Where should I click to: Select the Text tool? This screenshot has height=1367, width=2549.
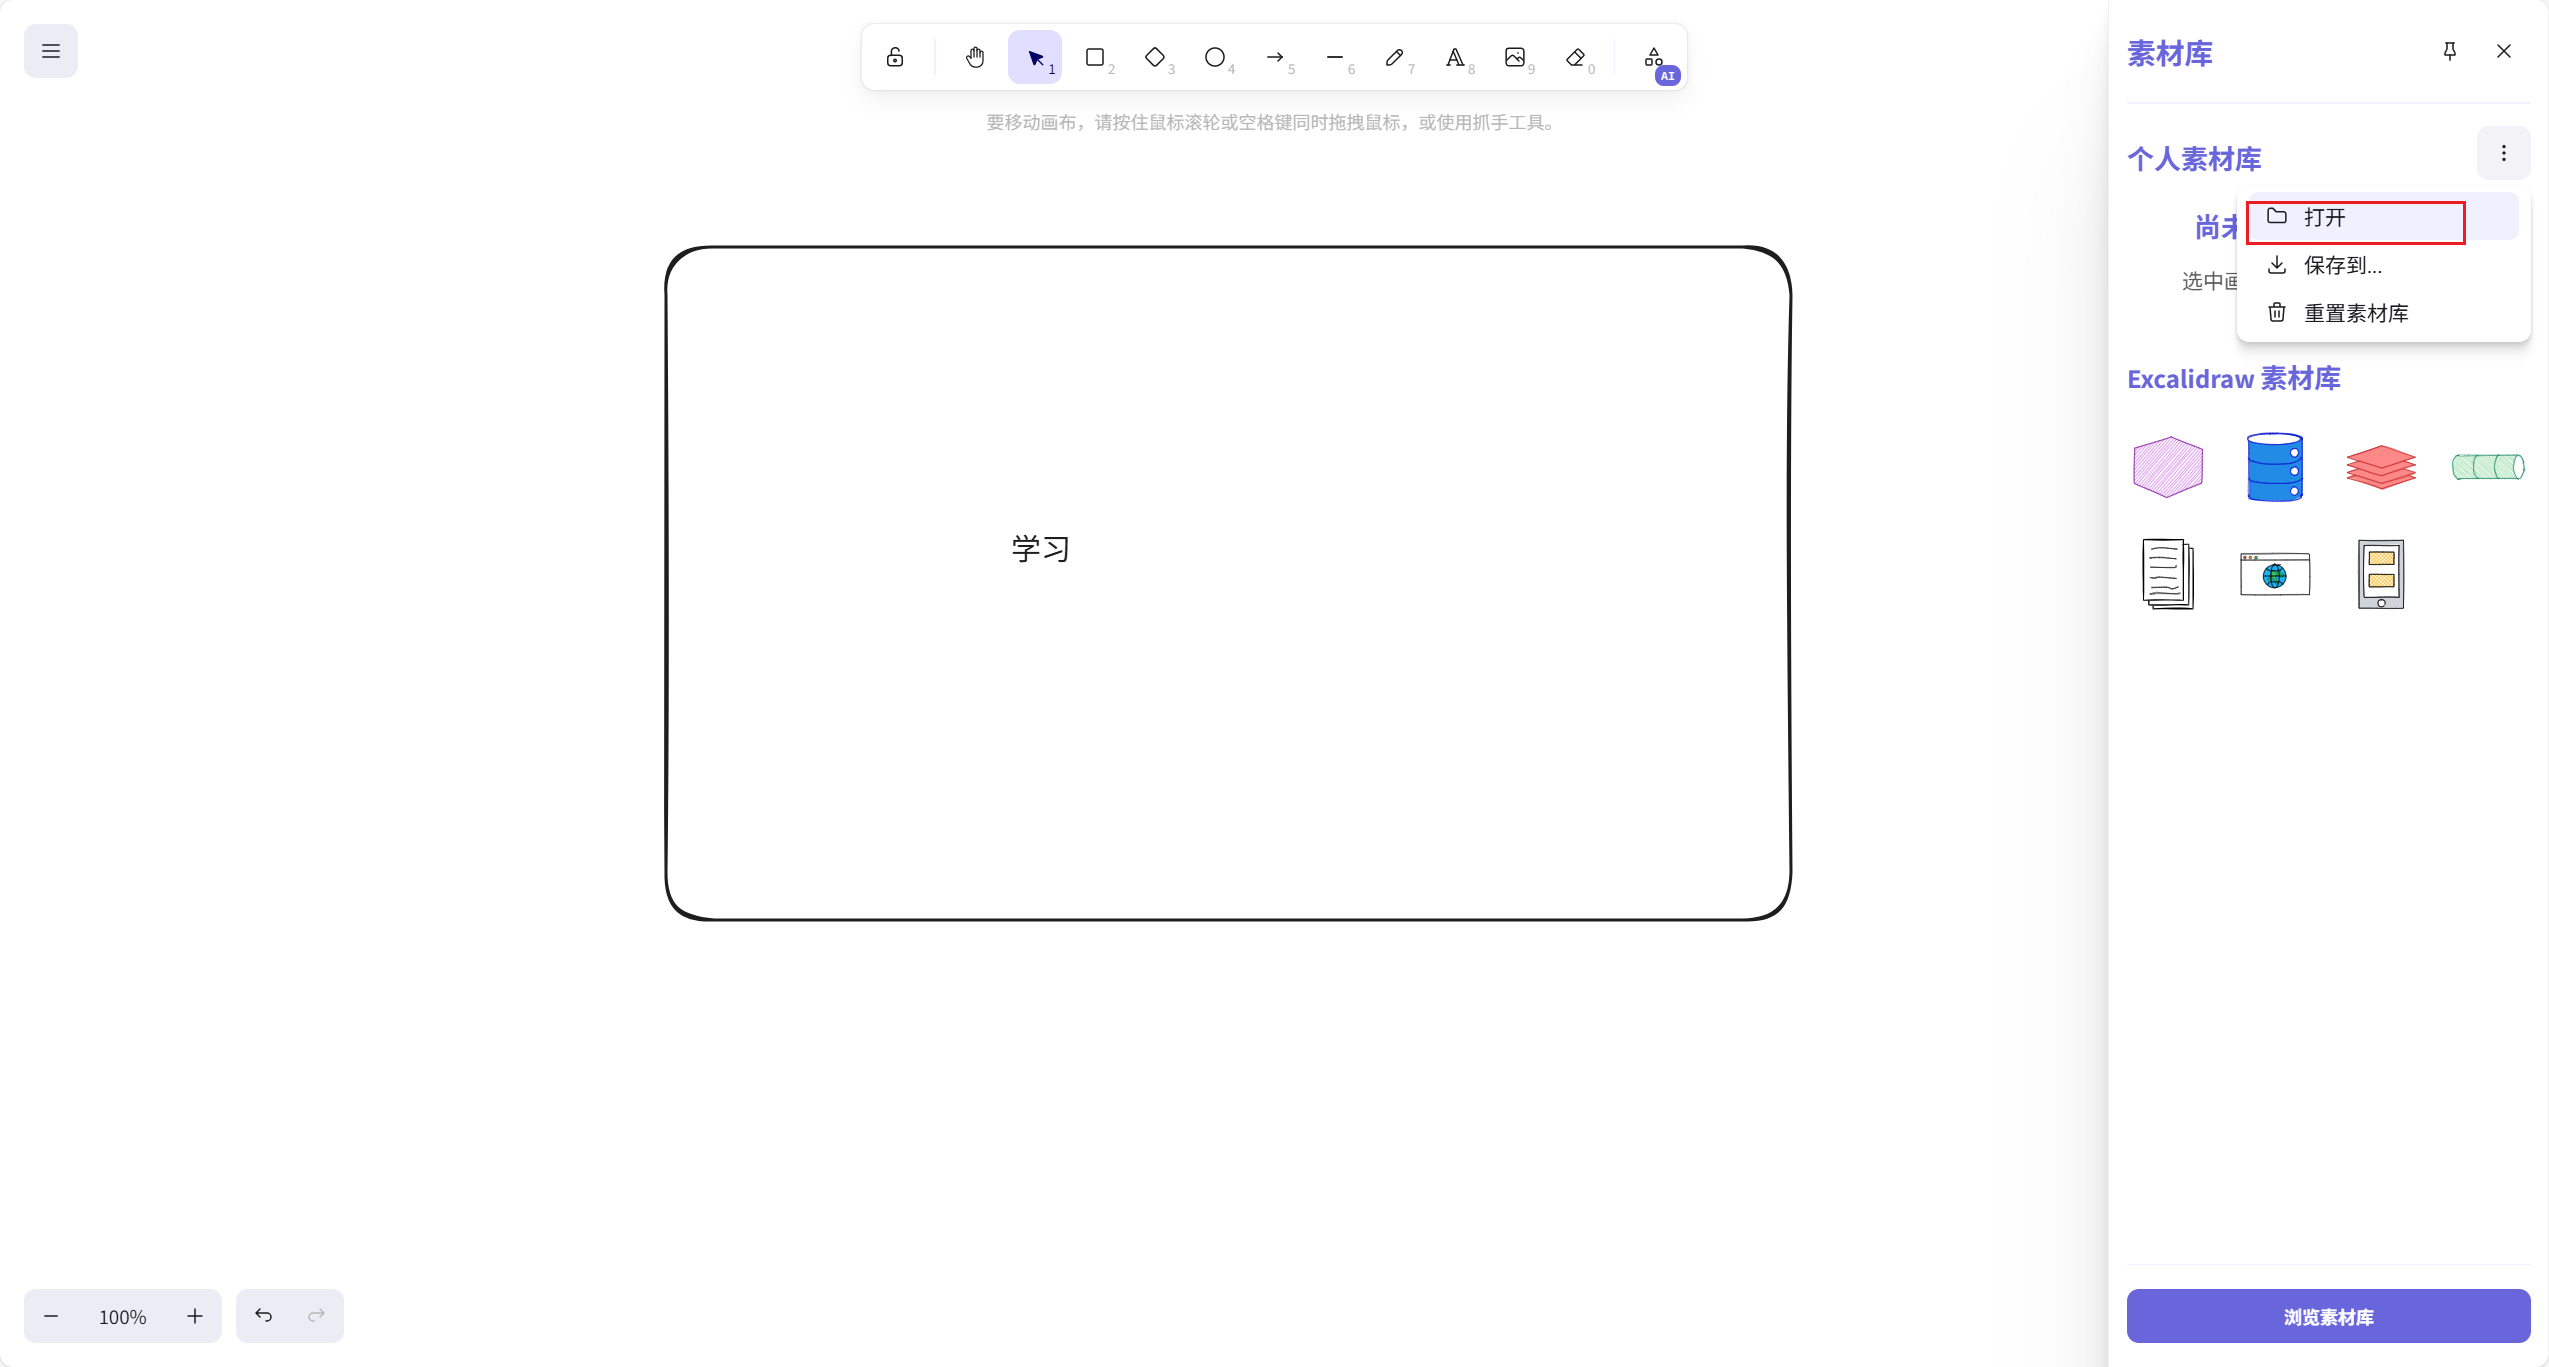click(x=1455, y=57)
